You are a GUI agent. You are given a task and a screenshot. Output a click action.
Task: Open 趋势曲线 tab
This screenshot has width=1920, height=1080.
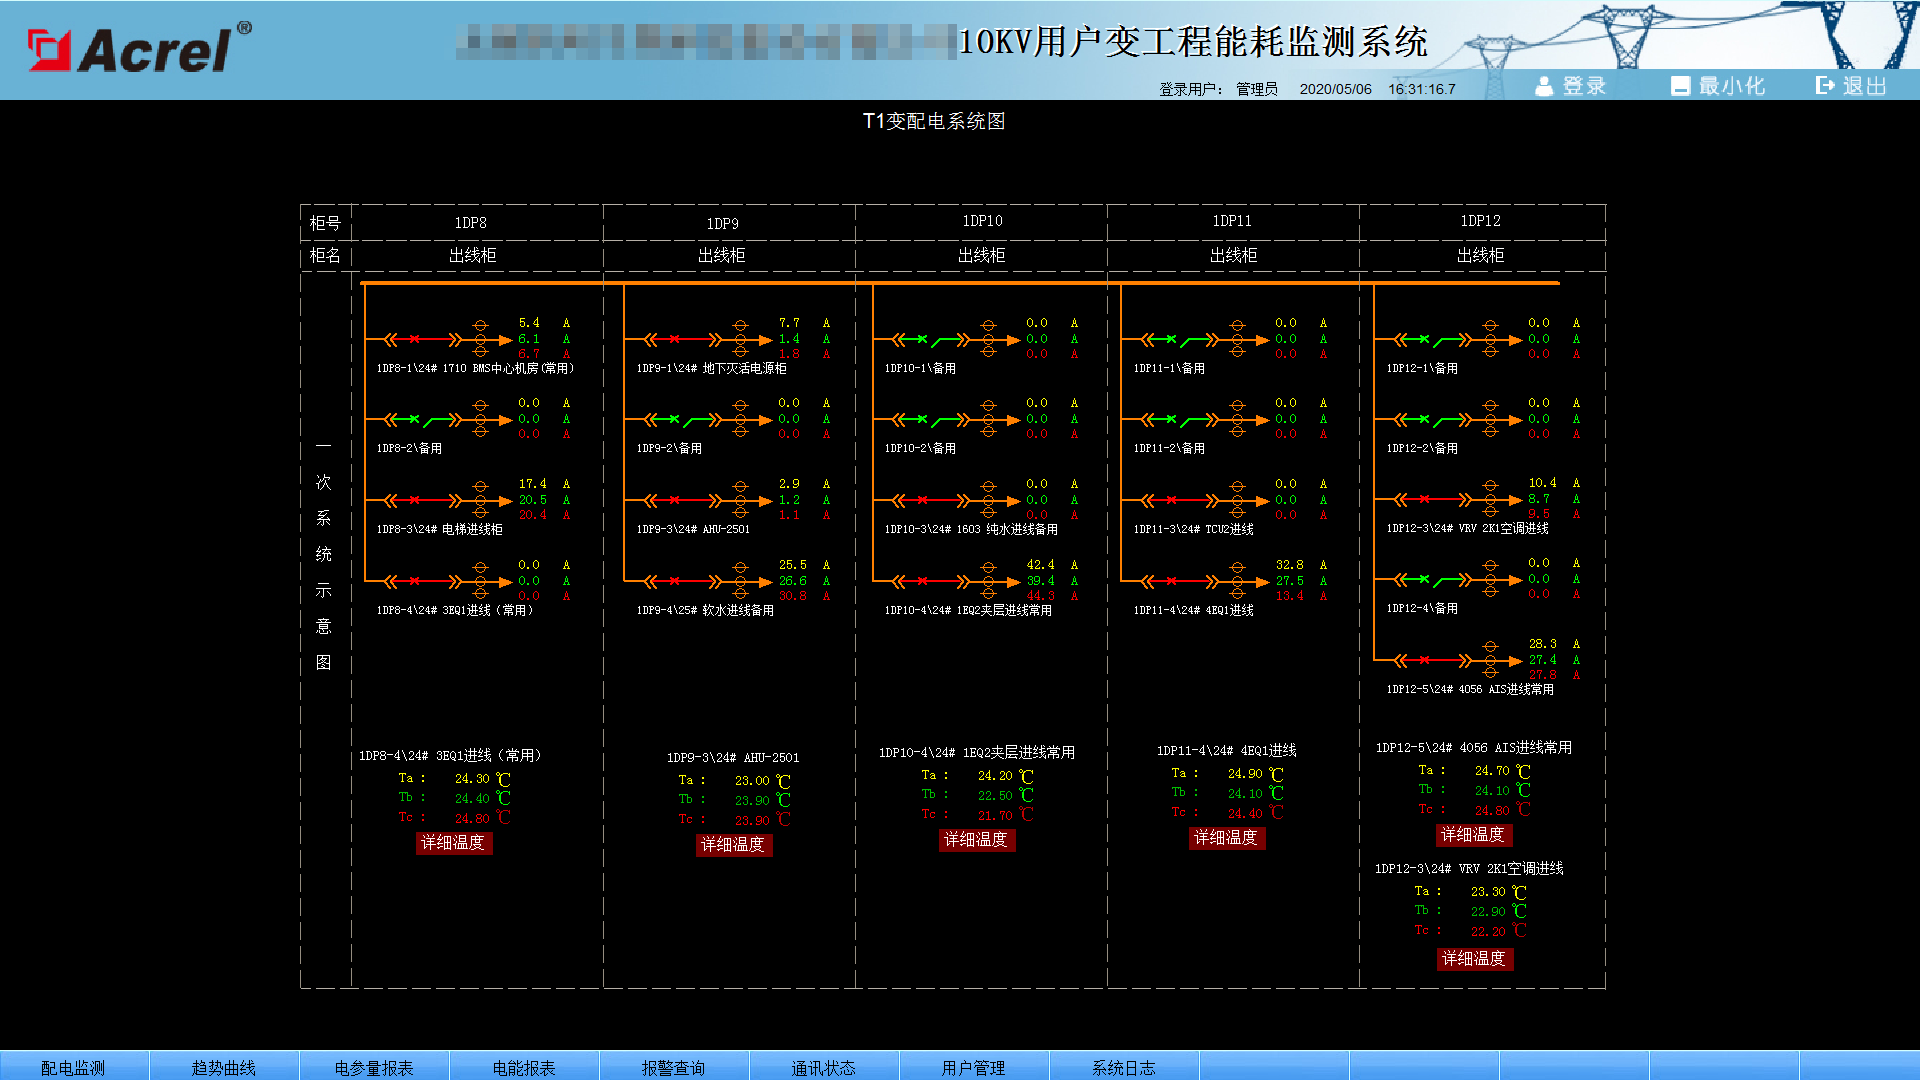coord(223,1067)
